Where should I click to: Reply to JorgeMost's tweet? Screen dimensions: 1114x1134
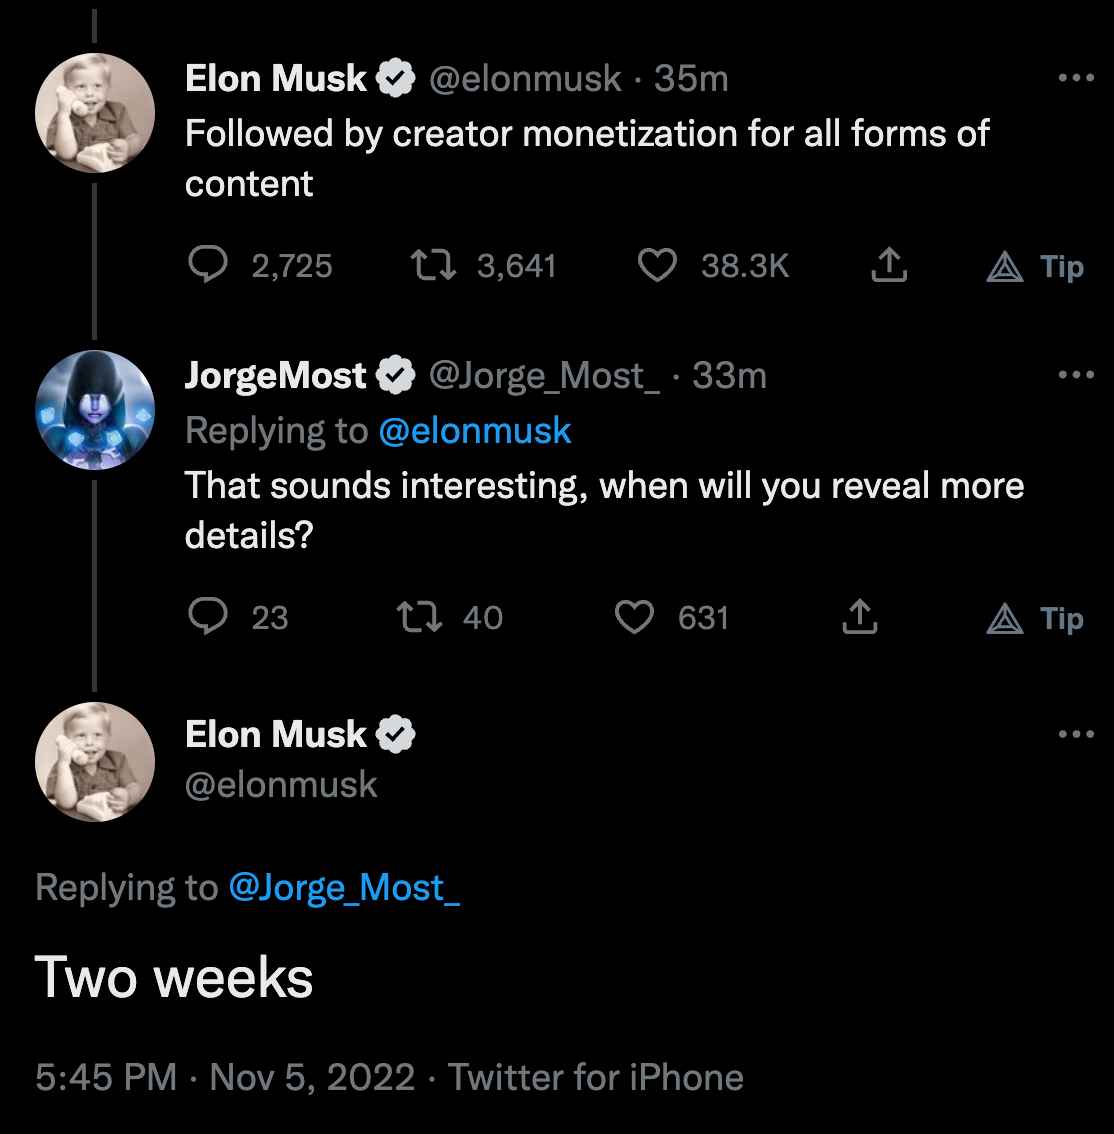tap(208, 618)
